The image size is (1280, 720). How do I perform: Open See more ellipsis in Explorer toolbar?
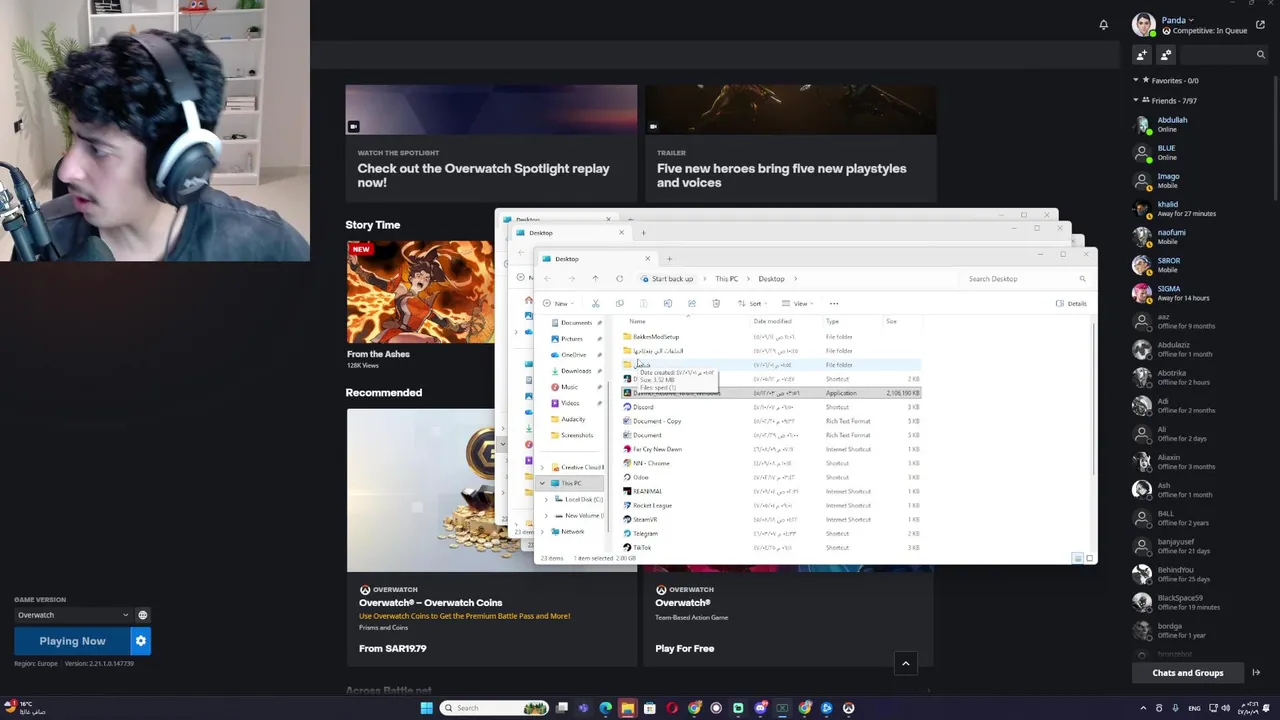coord(834,303)
